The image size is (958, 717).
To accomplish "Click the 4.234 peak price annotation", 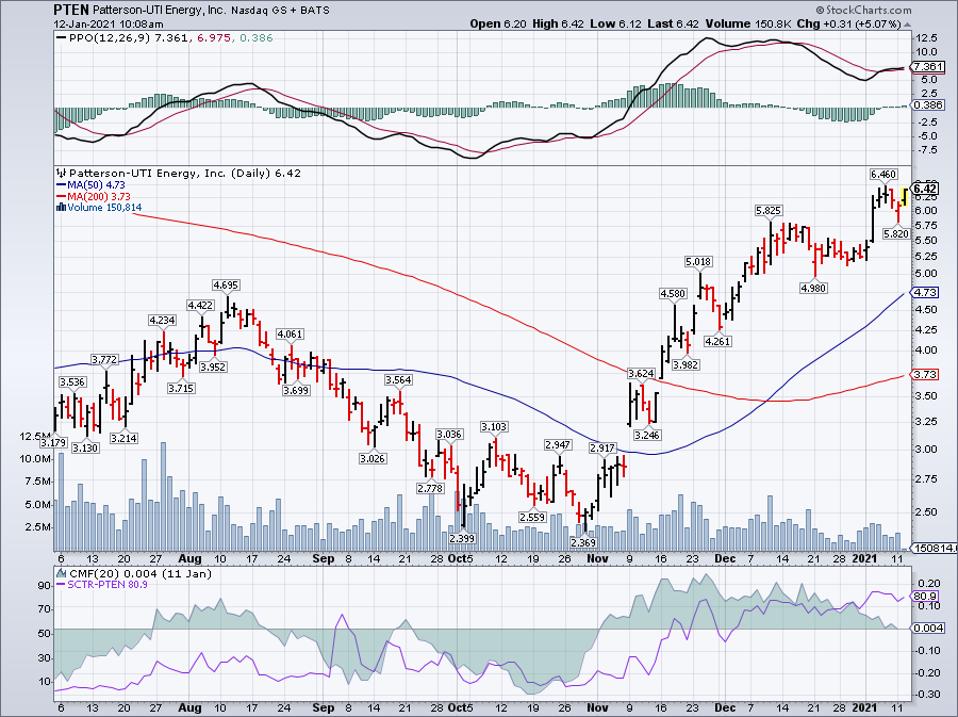I will (162, 320).
